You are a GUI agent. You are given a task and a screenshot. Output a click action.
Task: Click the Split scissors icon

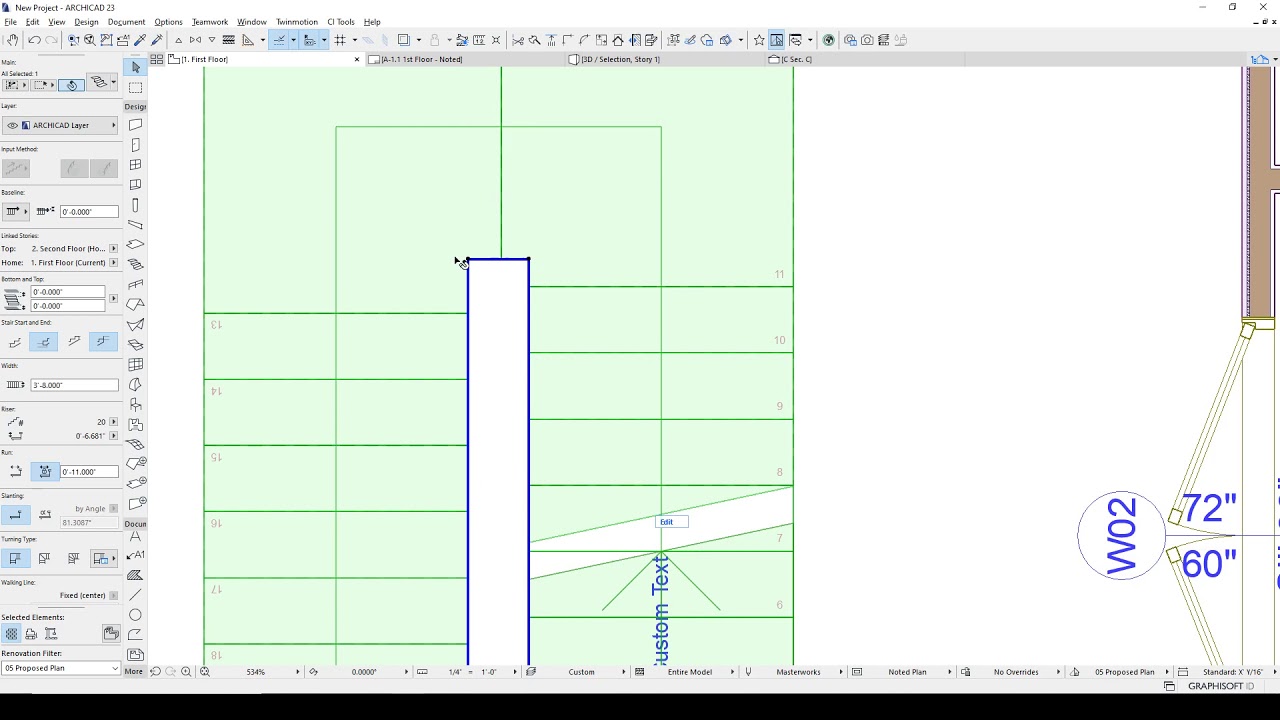(x=518, y=40)
